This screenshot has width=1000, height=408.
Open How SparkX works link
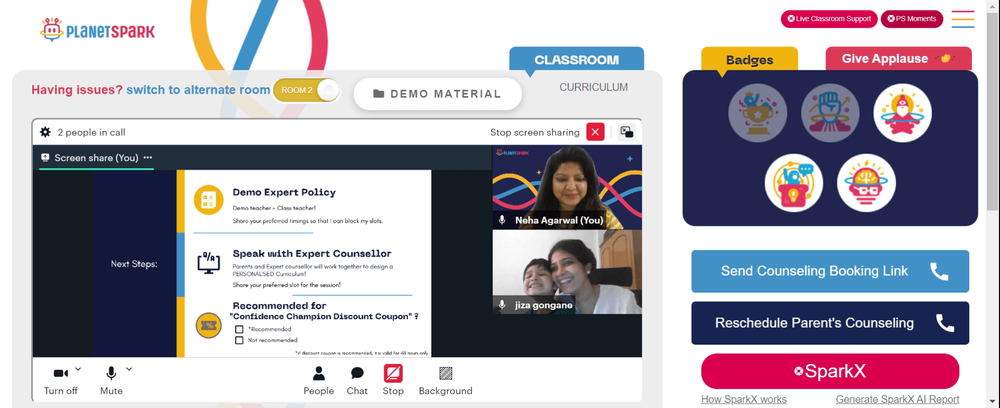(744, 400)
